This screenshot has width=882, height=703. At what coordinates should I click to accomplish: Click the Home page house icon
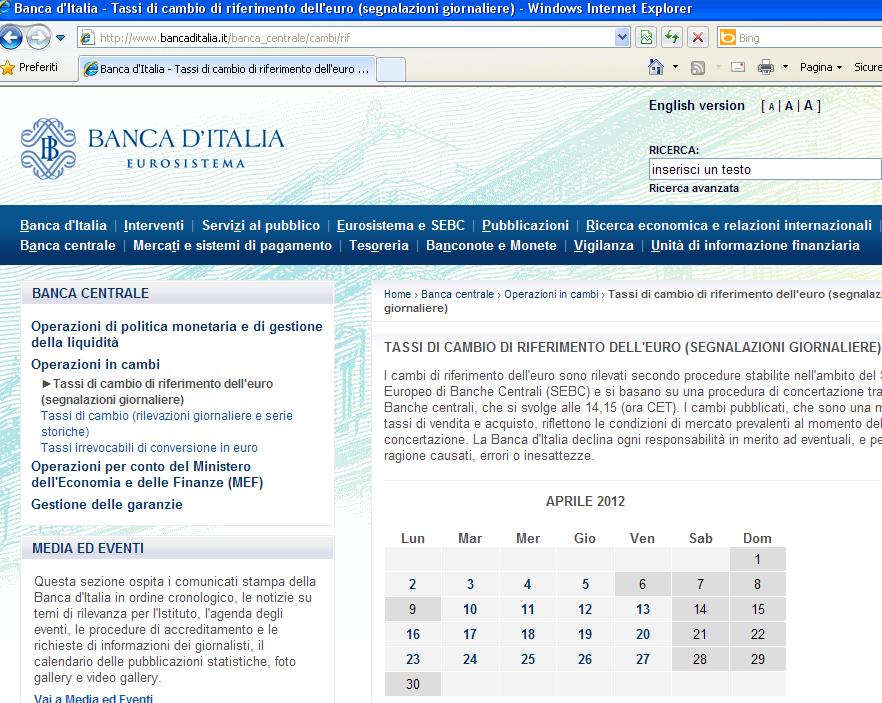point(655,67)
